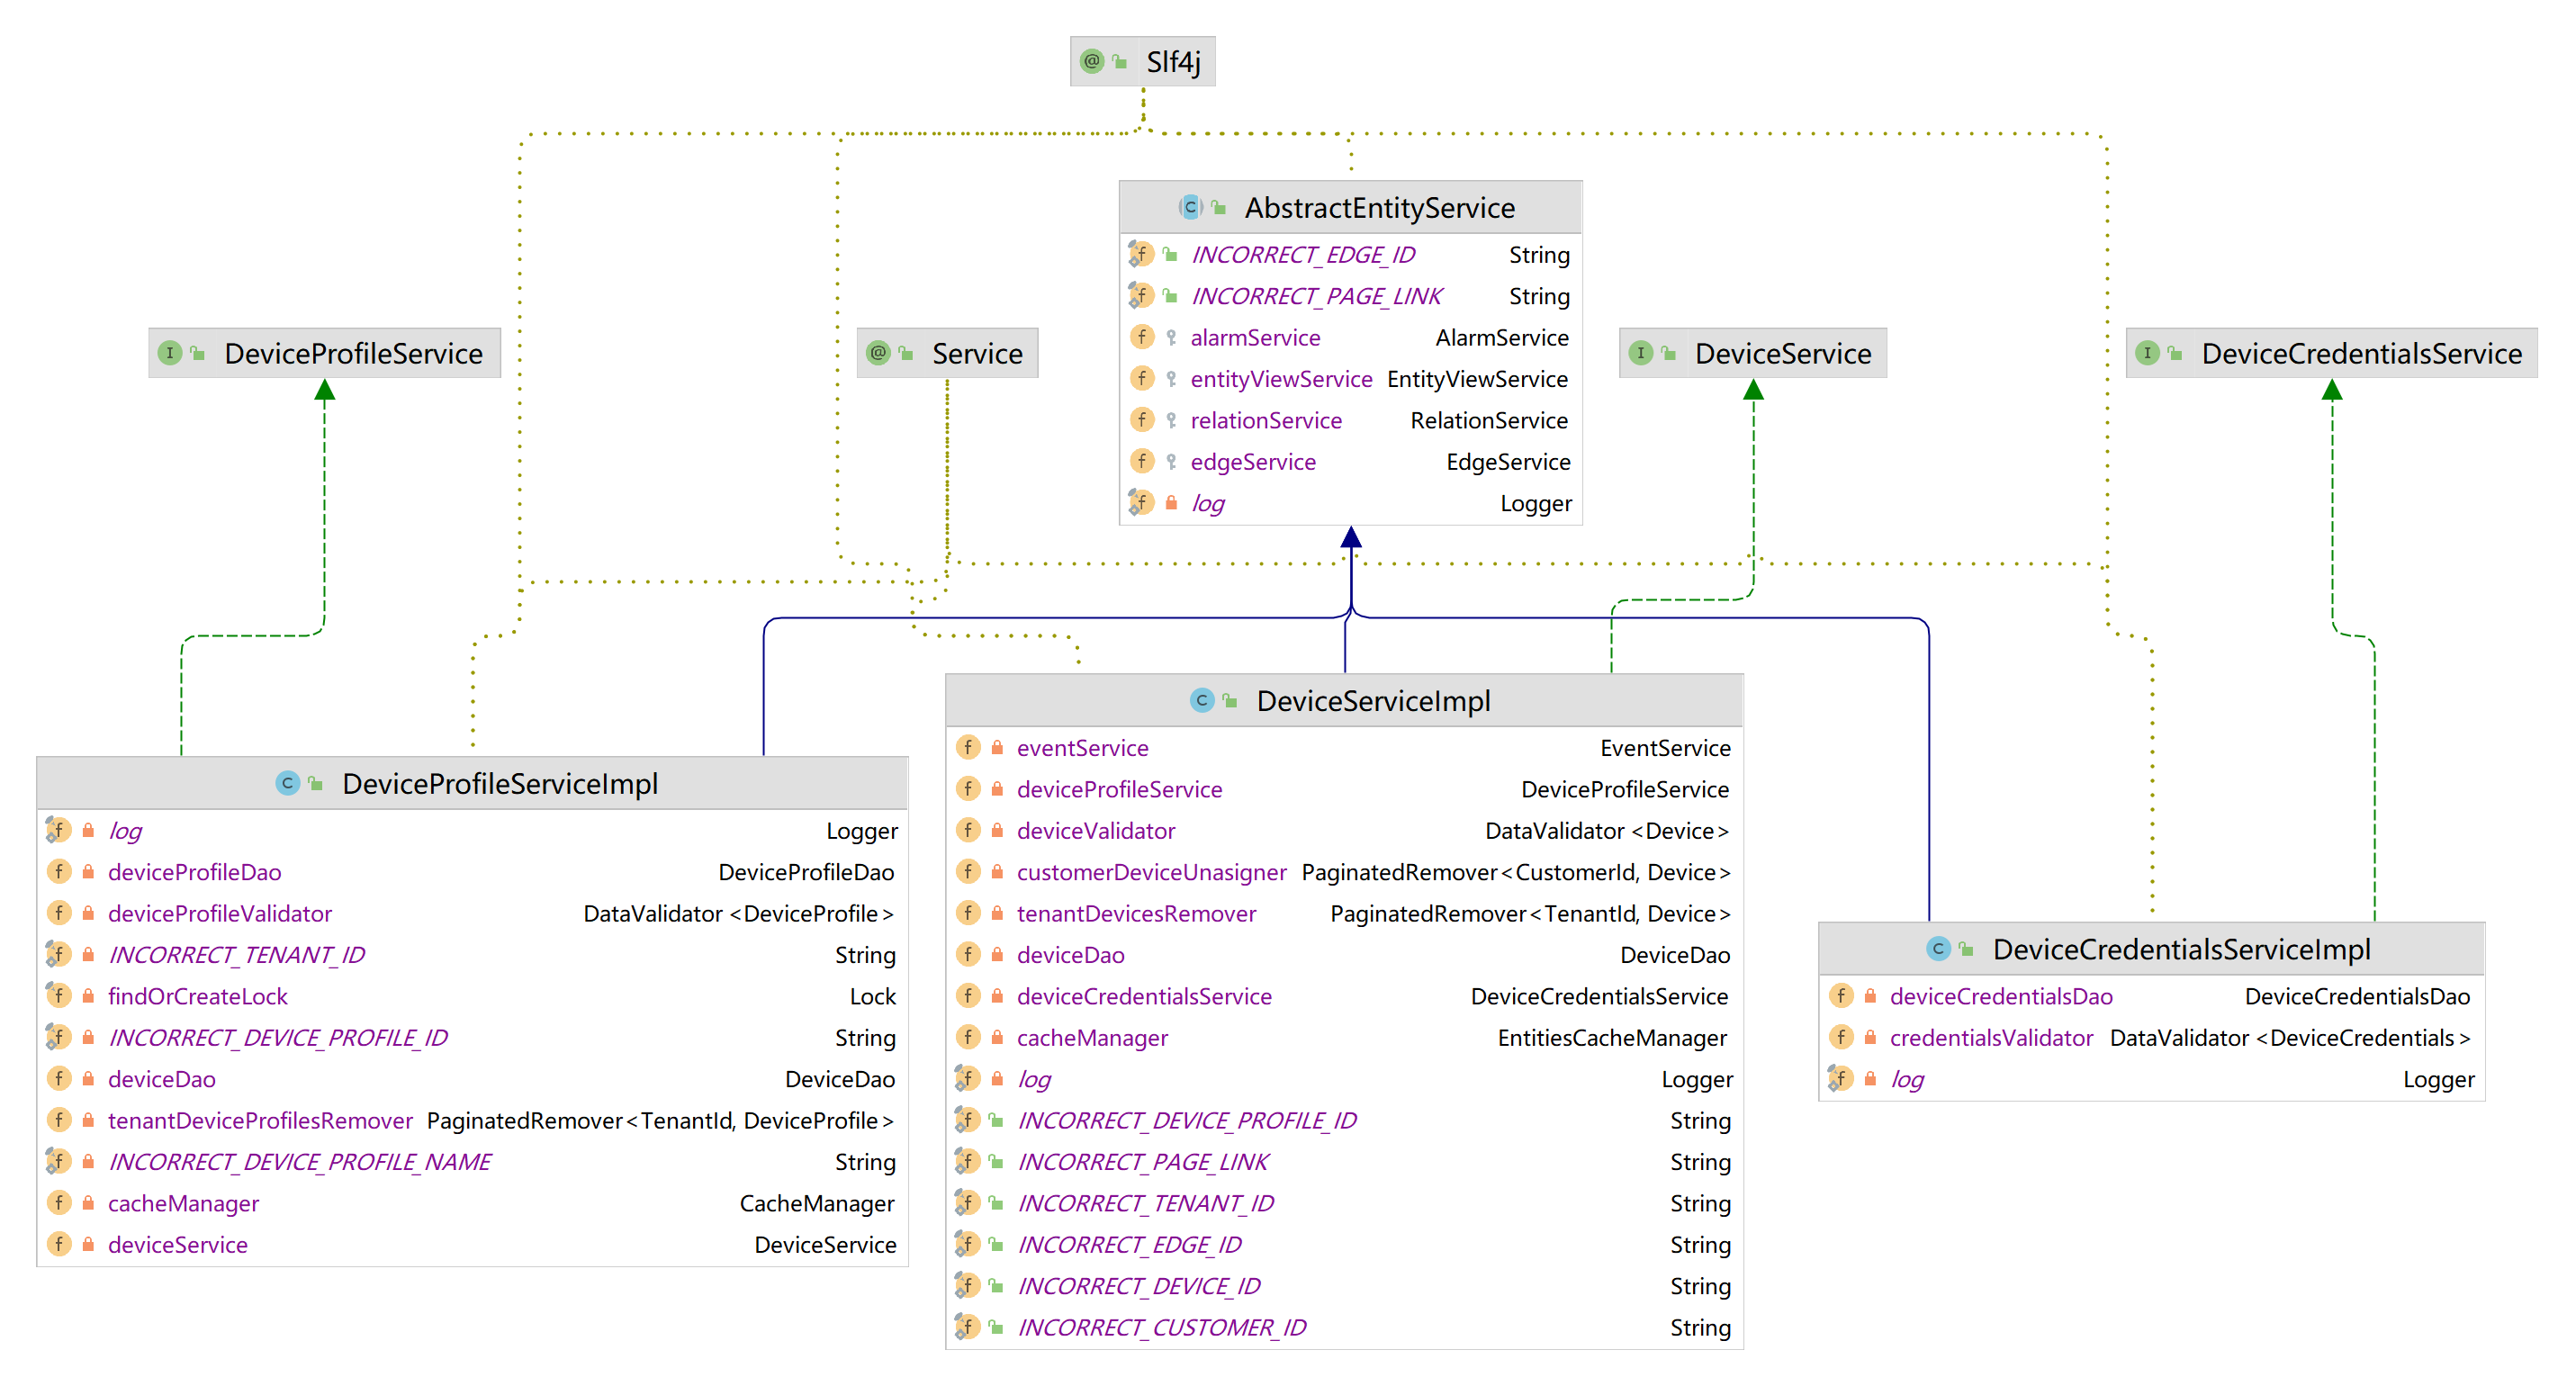Click the deviceCredentialsDao field name

2000,997
